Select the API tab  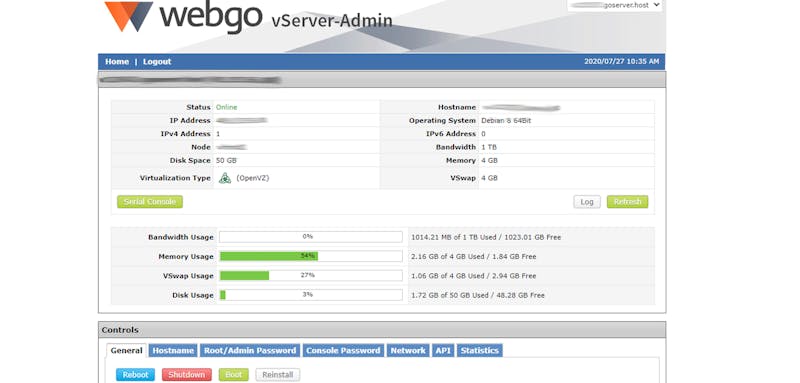[x=443, y=350]
